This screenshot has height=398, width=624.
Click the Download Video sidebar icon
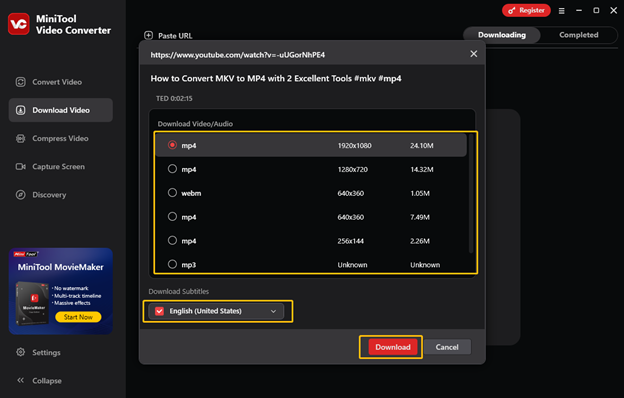[x=20, y=110]
